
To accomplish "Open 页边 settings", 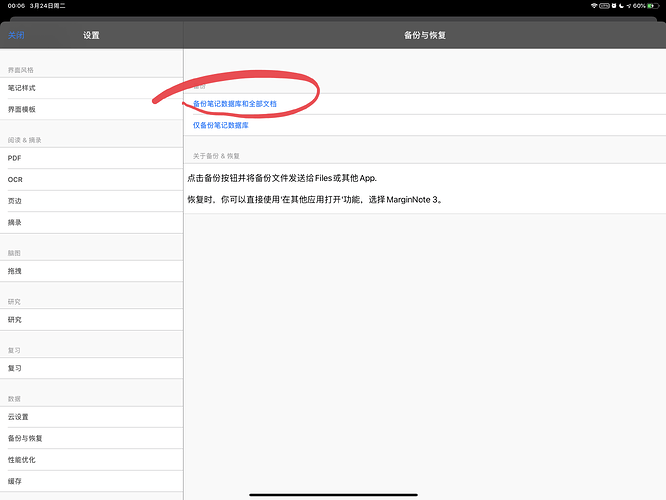I will point(91,201).
